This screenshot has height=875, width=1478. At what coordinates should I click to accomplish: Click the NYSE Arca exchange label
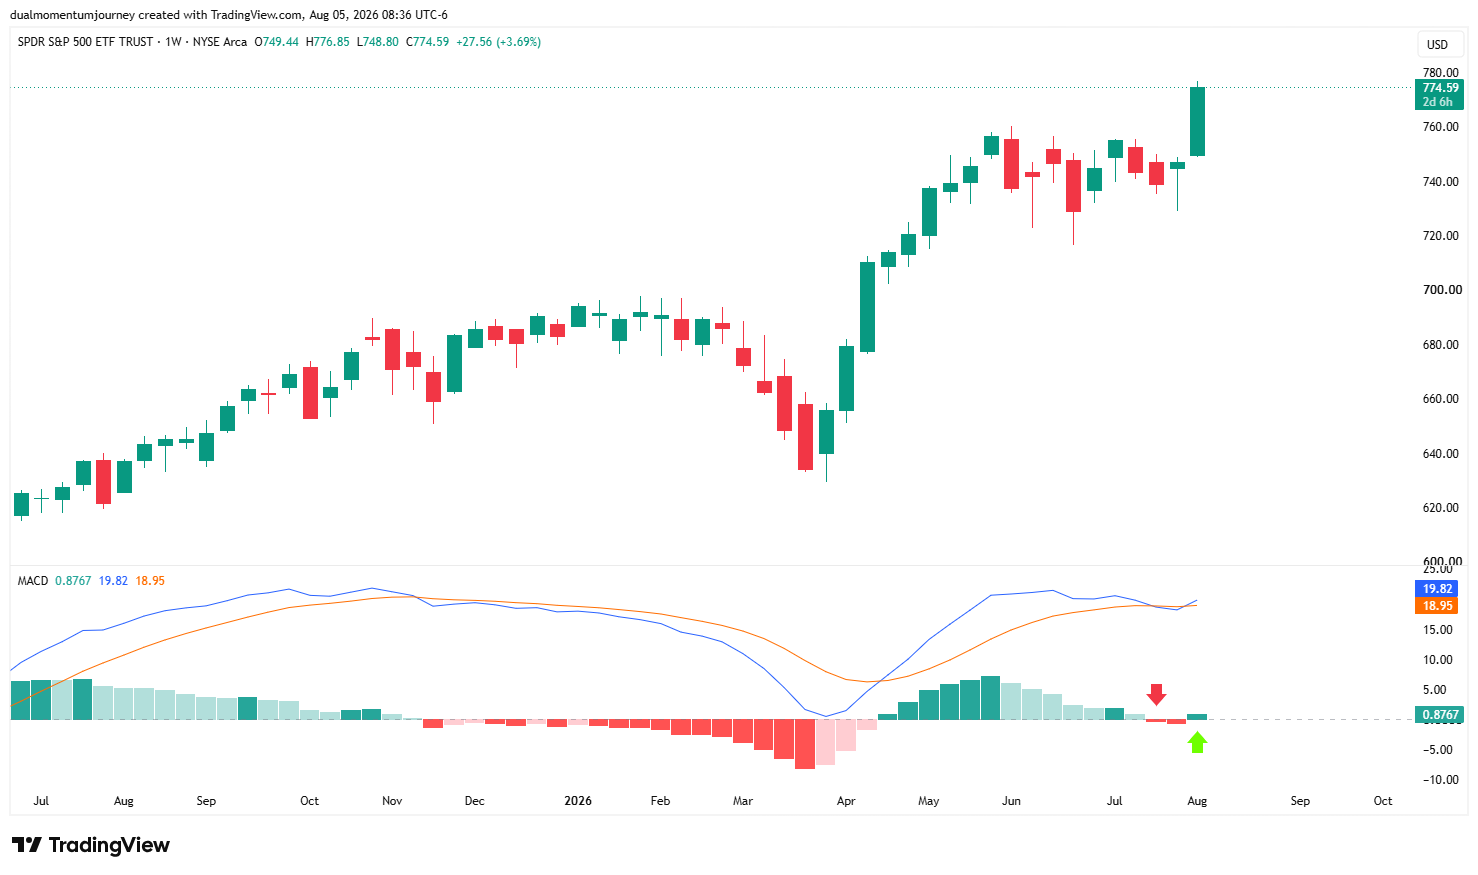[220, 42]
